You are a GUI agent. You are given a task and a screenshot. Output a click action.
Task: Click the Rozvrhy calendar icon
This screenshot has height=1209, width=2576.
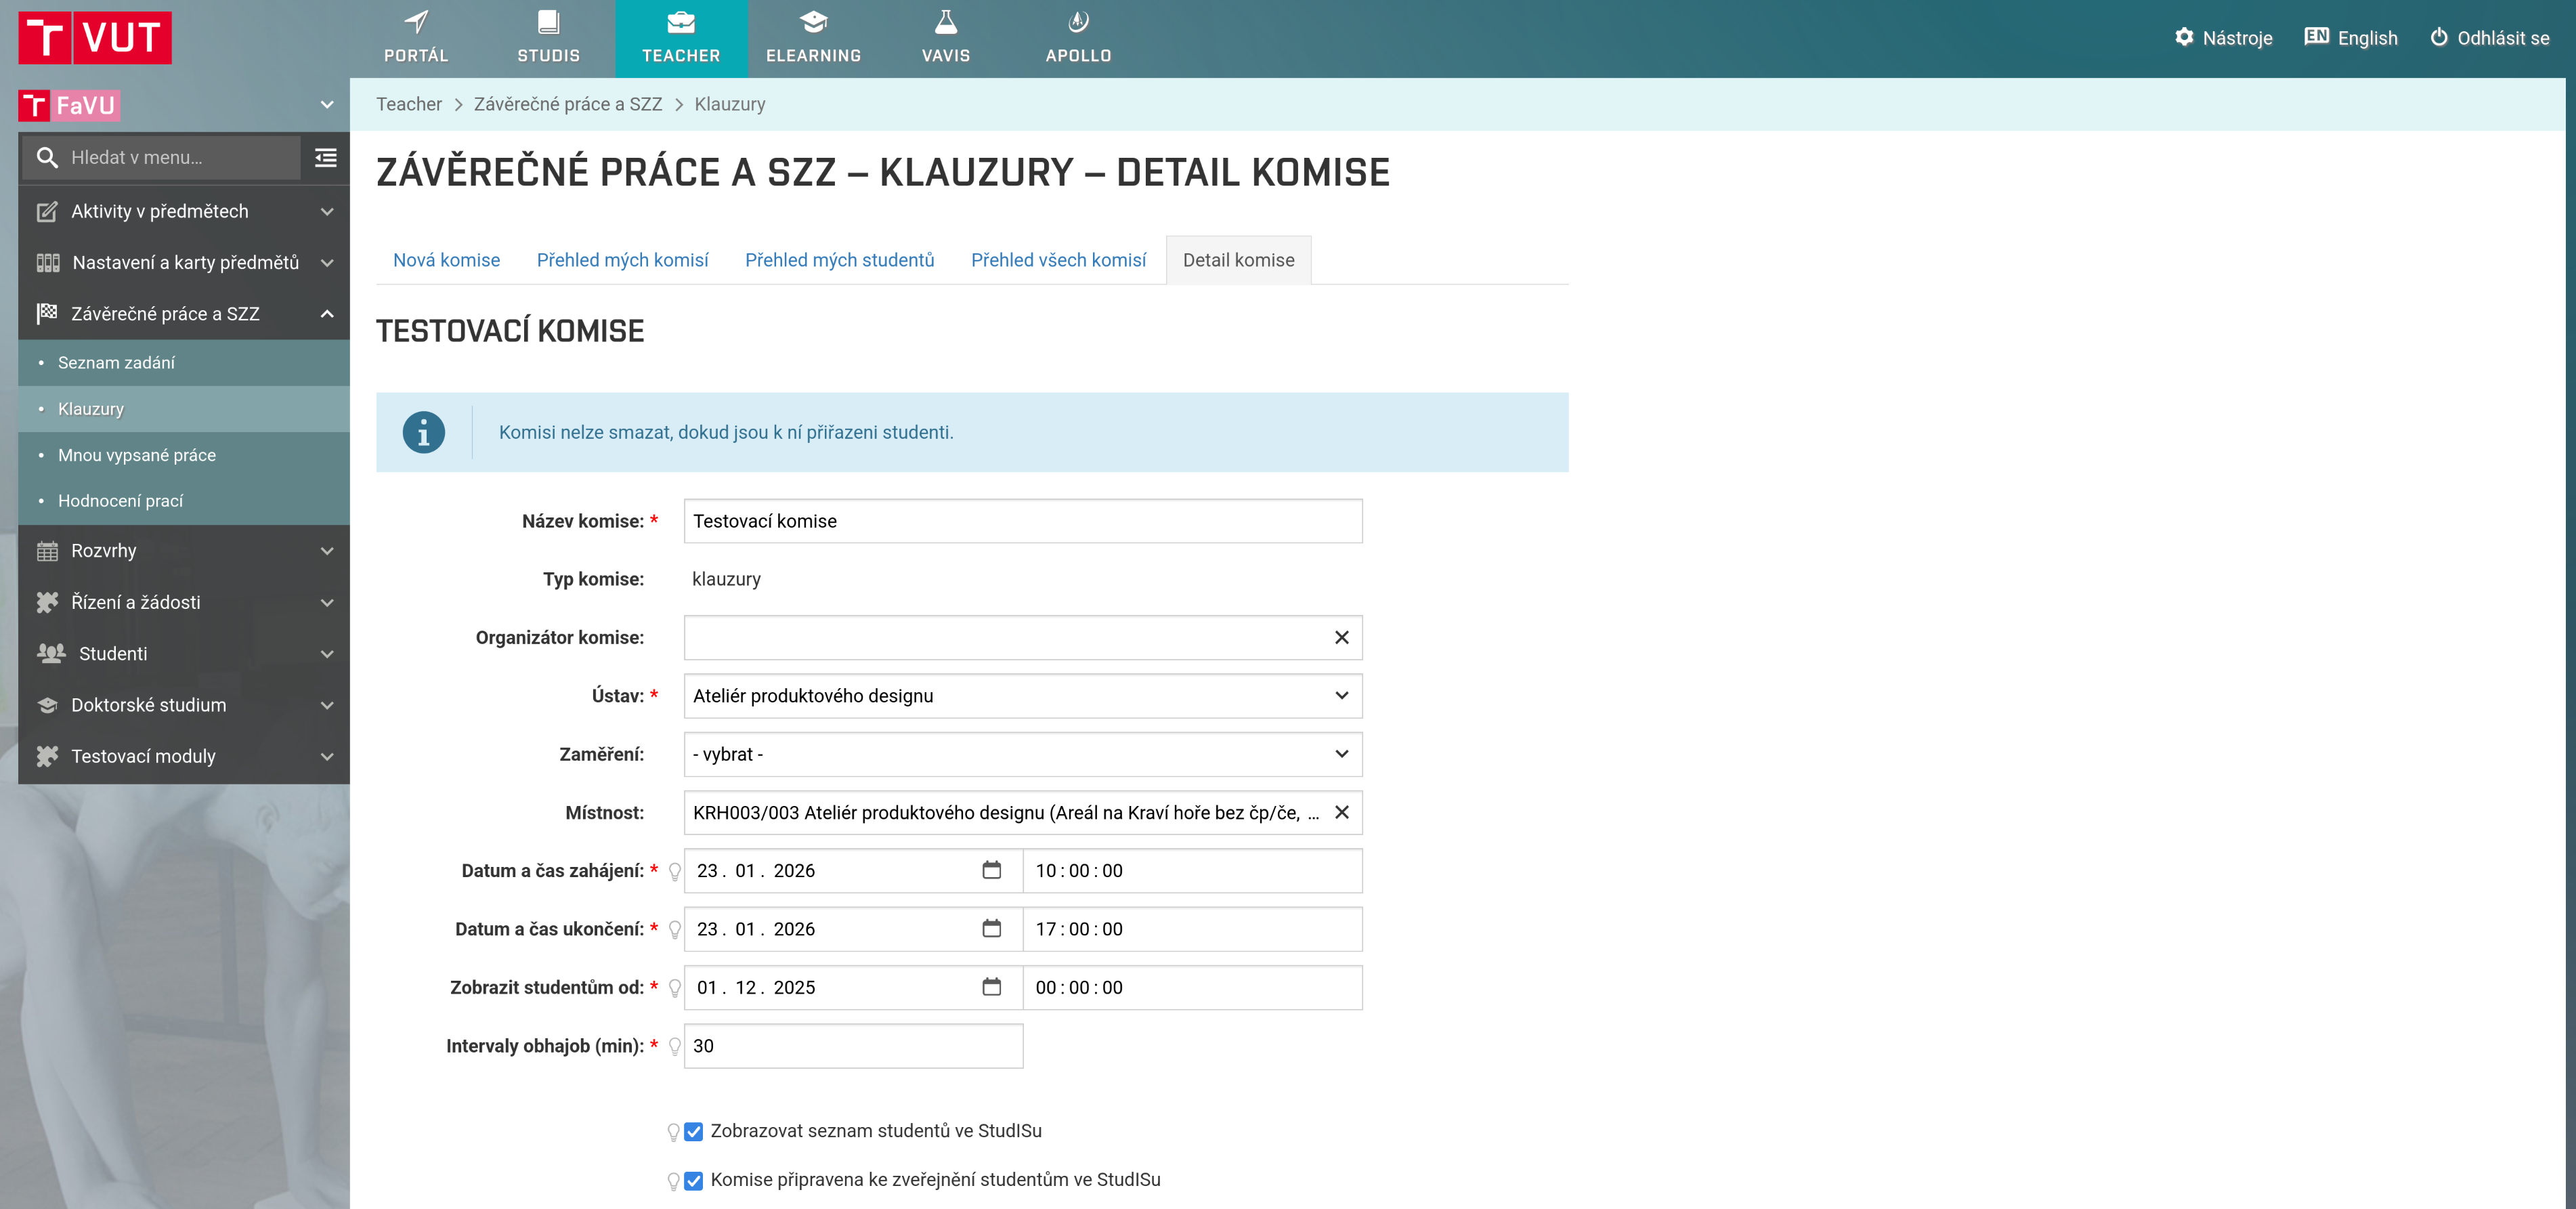47,550
